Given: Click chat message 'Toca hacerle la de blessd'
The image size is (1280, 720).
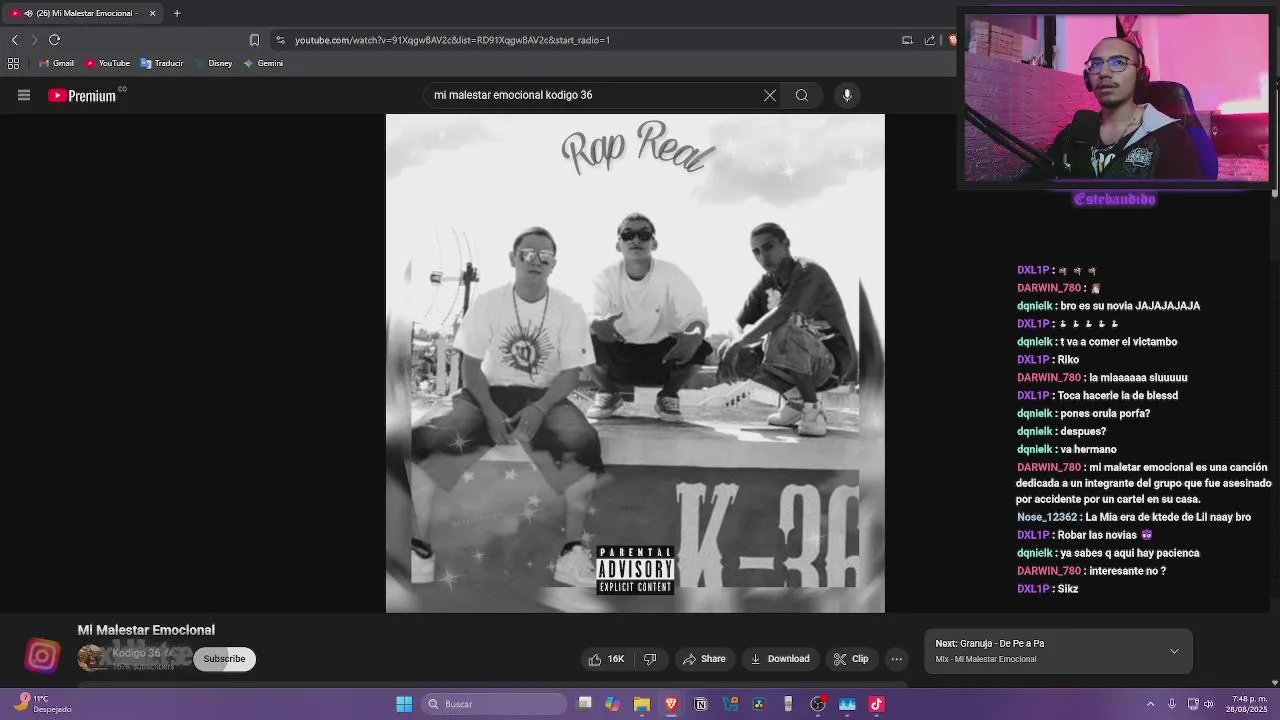Looking at the screenshot, I should point(1118,396).
